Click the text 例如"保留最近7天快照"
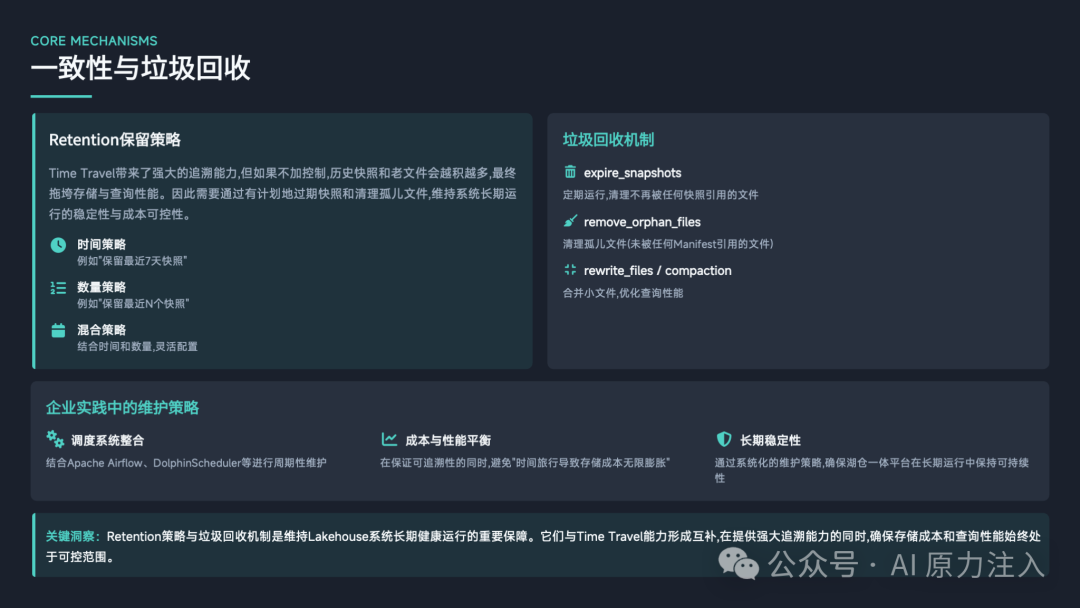The height and width of the screenshot is (608, 1080). tap(132, 261)
